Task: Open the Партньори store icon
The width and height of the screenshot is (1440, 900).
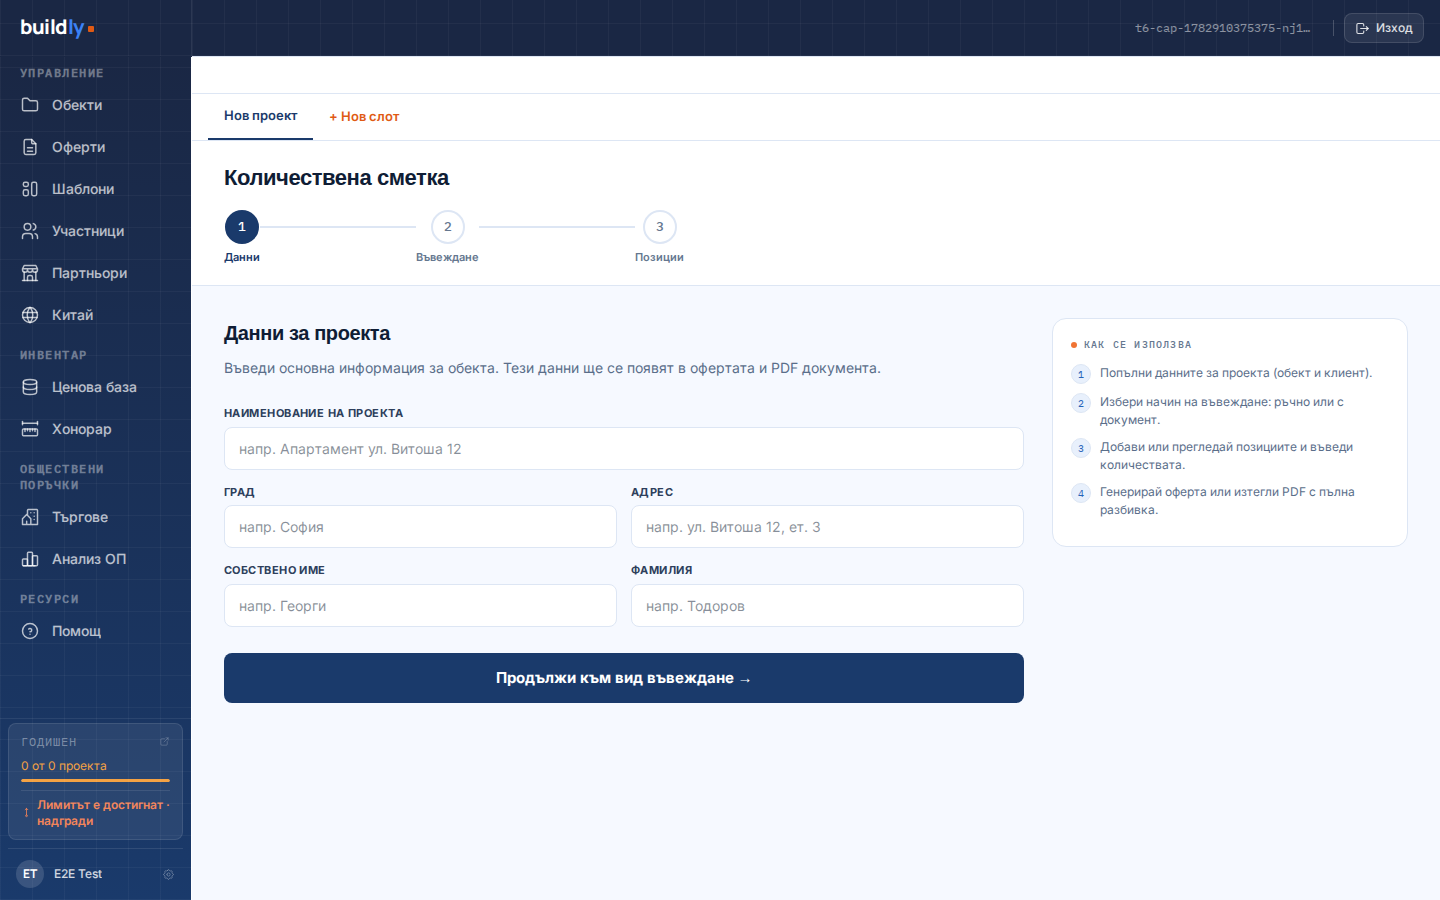Action: coord(30,273)
